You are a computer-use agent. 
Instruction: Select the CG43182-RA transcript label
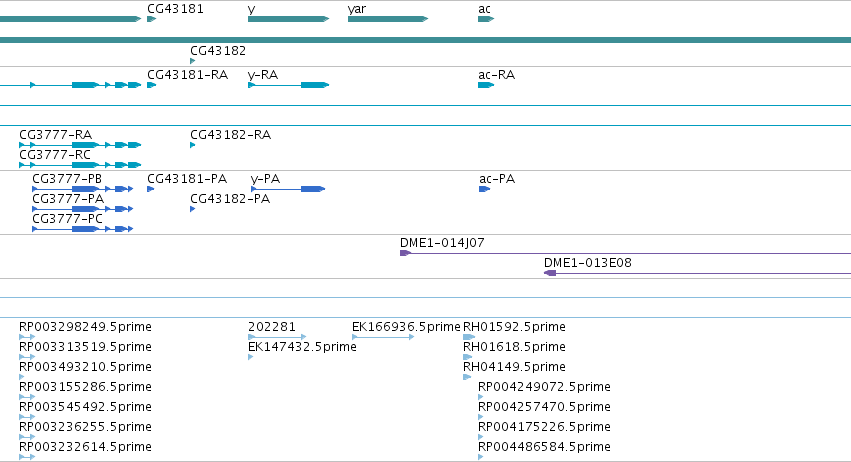coord(230,134)
